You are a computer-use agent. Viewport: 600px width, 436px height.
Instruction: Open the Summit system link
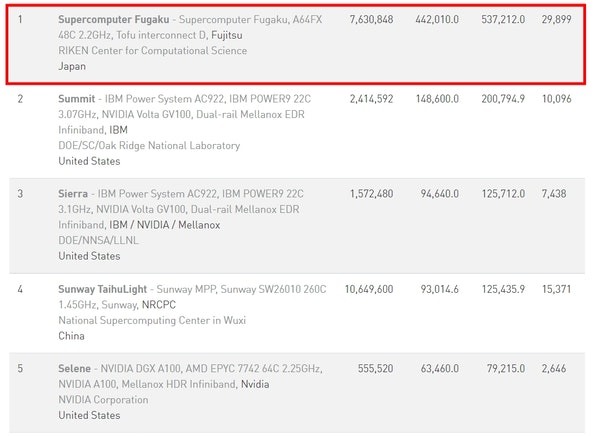(x=77, y=99)
